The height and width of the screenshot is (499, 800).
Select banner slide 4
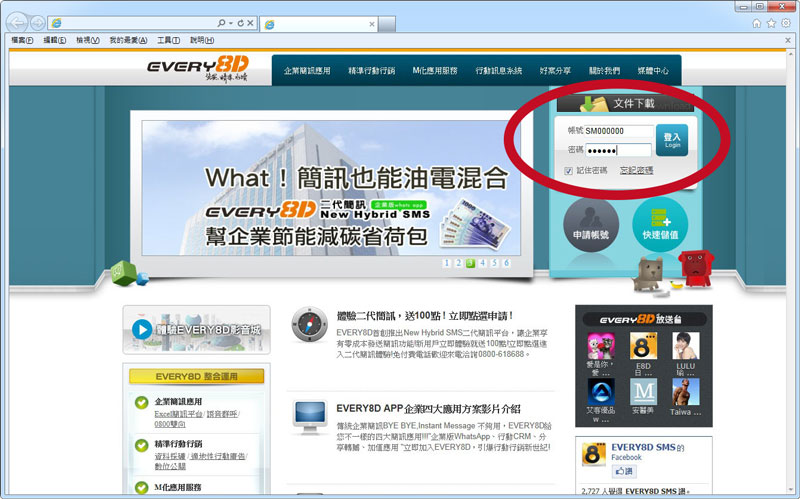[483, 263]
